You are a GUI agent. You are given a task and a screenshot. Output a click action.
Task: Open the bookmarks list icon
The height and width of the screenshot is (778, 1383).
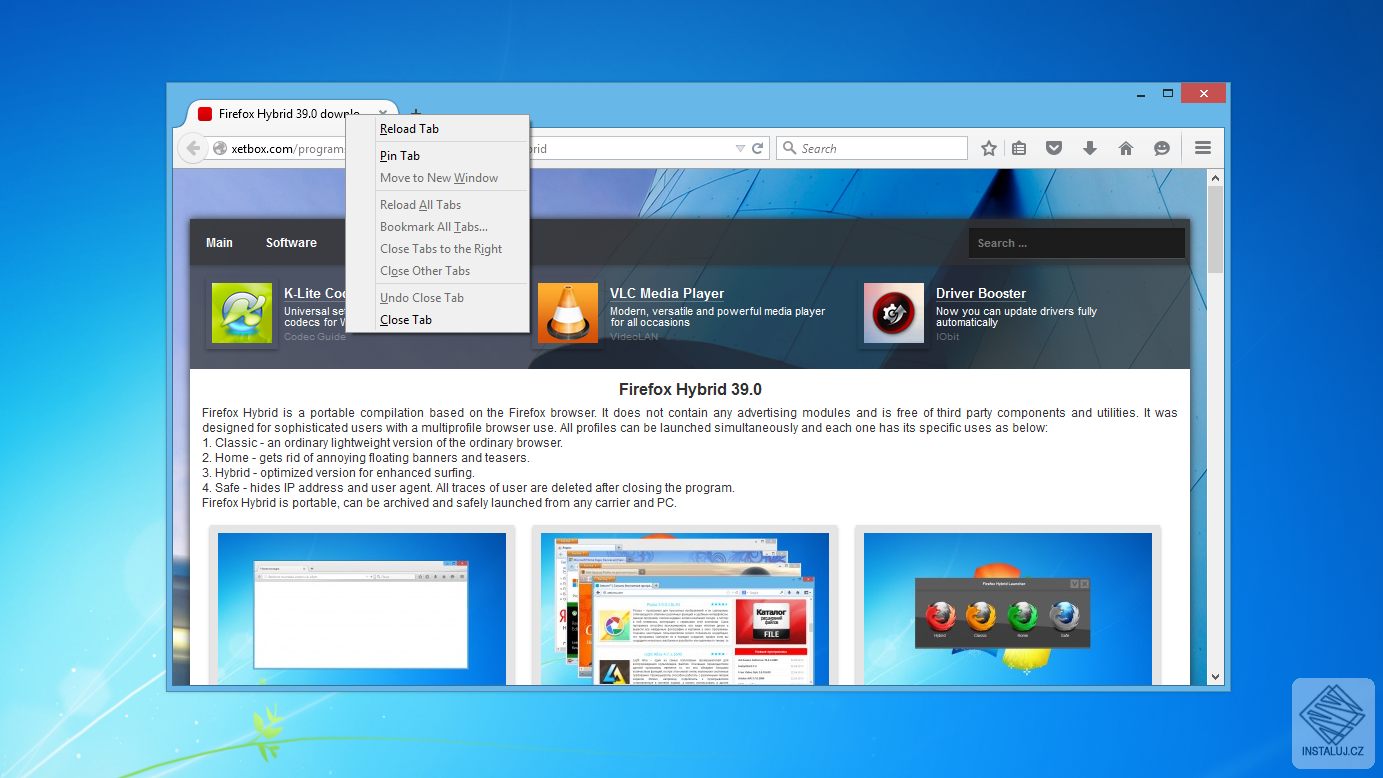pyautogui.click(x=1019, y=148)
